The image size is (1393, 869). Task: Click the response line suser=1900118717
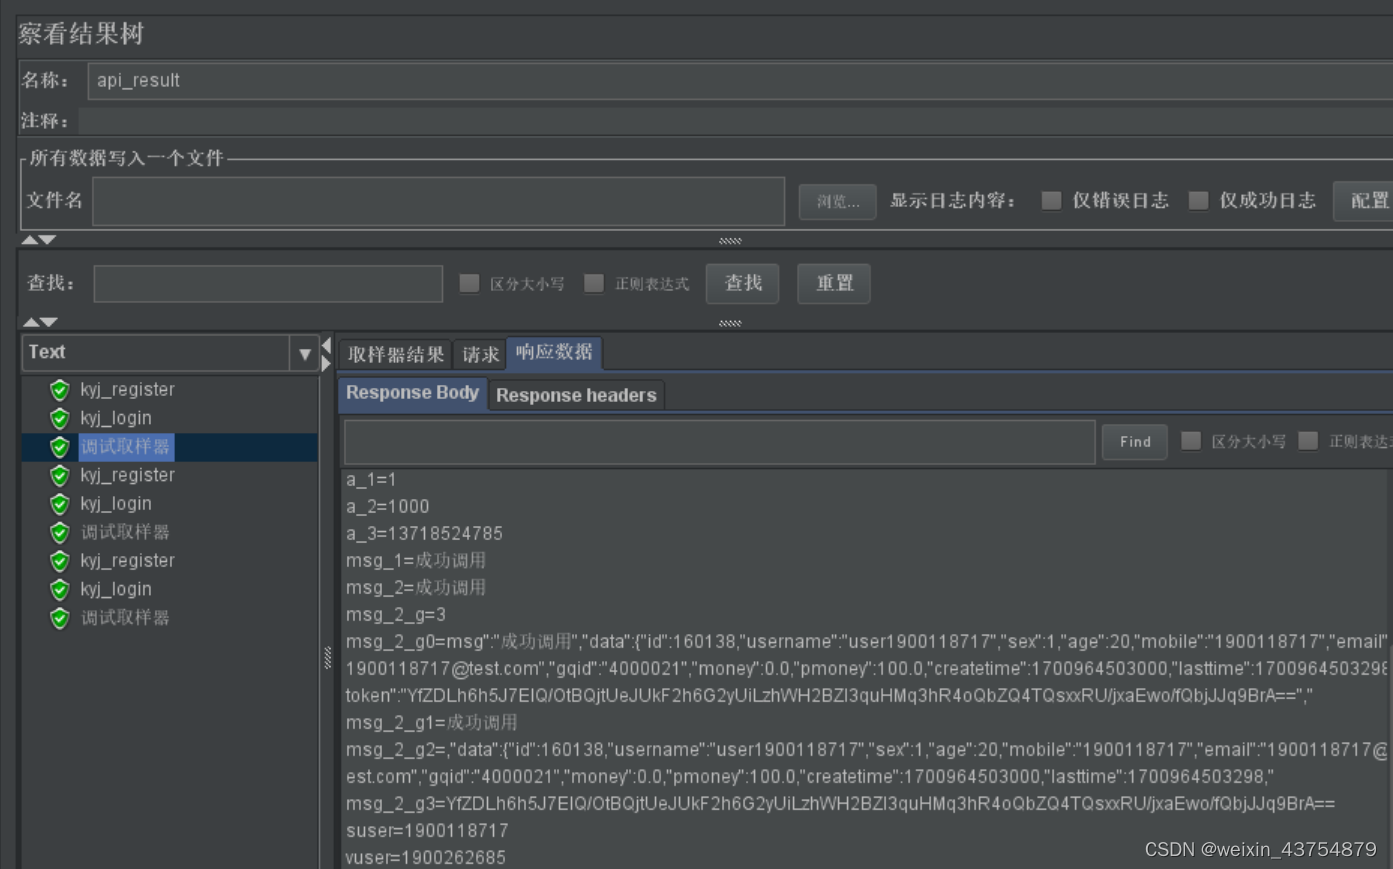click(x=427, y=831)
